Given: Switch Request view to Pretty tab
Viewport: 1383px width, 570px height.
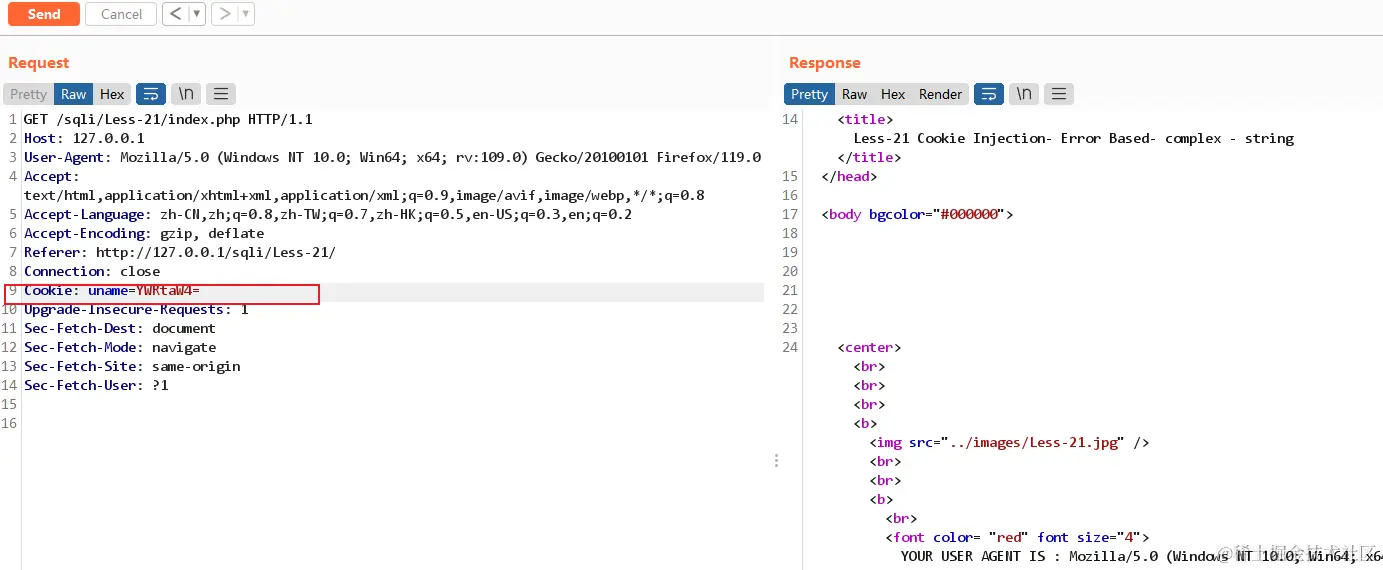Looking at the screenshot, I should [28, 94].
